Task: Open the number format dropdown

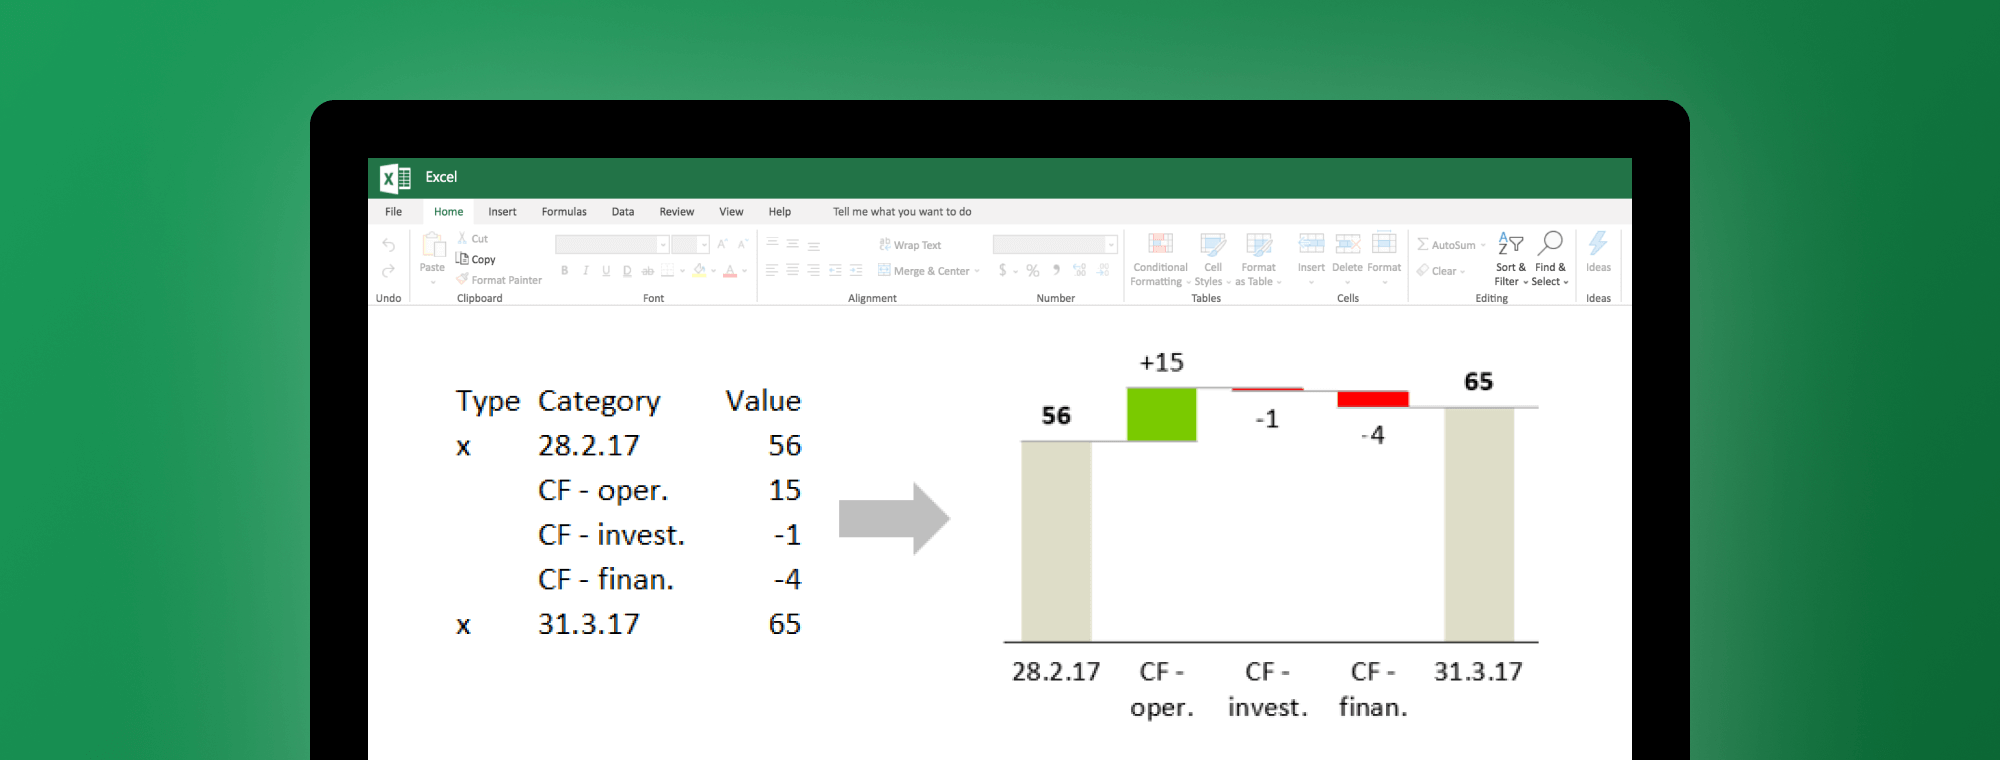Action: tap(1110, 245)
